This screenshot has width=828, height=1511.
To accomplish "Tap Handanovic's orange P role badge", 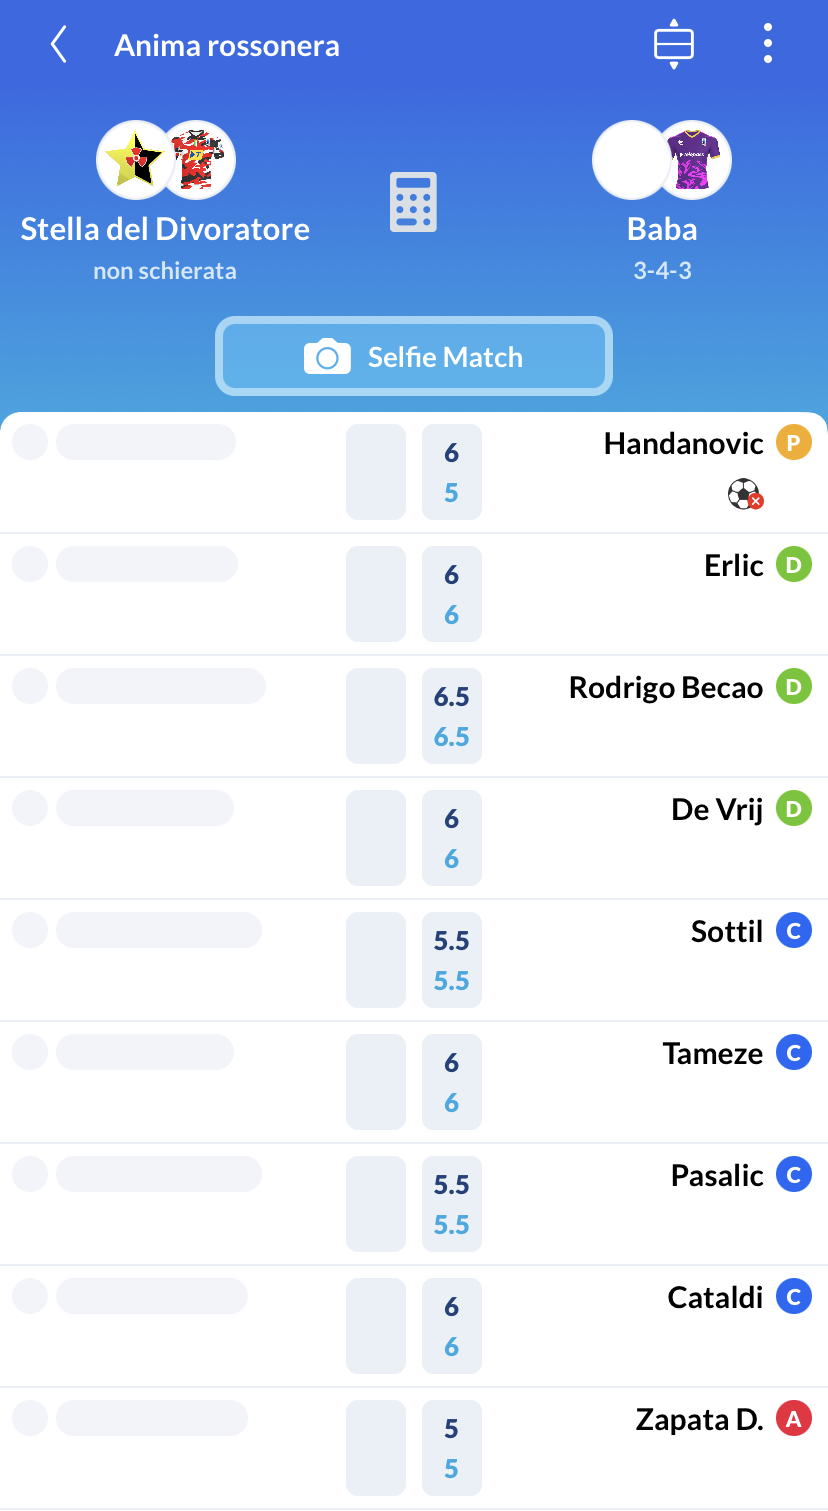I will tap(794, 442).
